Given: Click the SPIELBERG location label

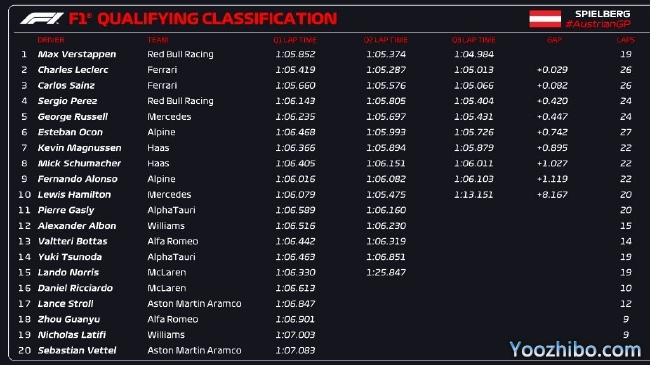Looking at the screenshot, I should point(603,14).
